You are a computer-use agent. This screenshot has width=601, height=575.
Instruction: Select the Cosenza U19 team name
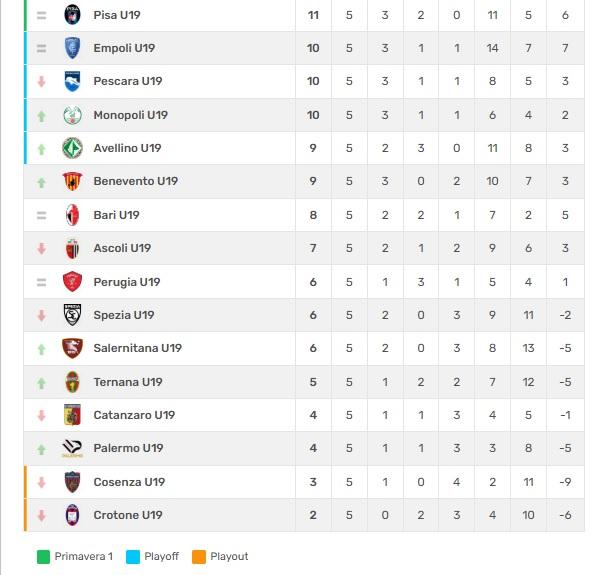click(x=129, y=482)
